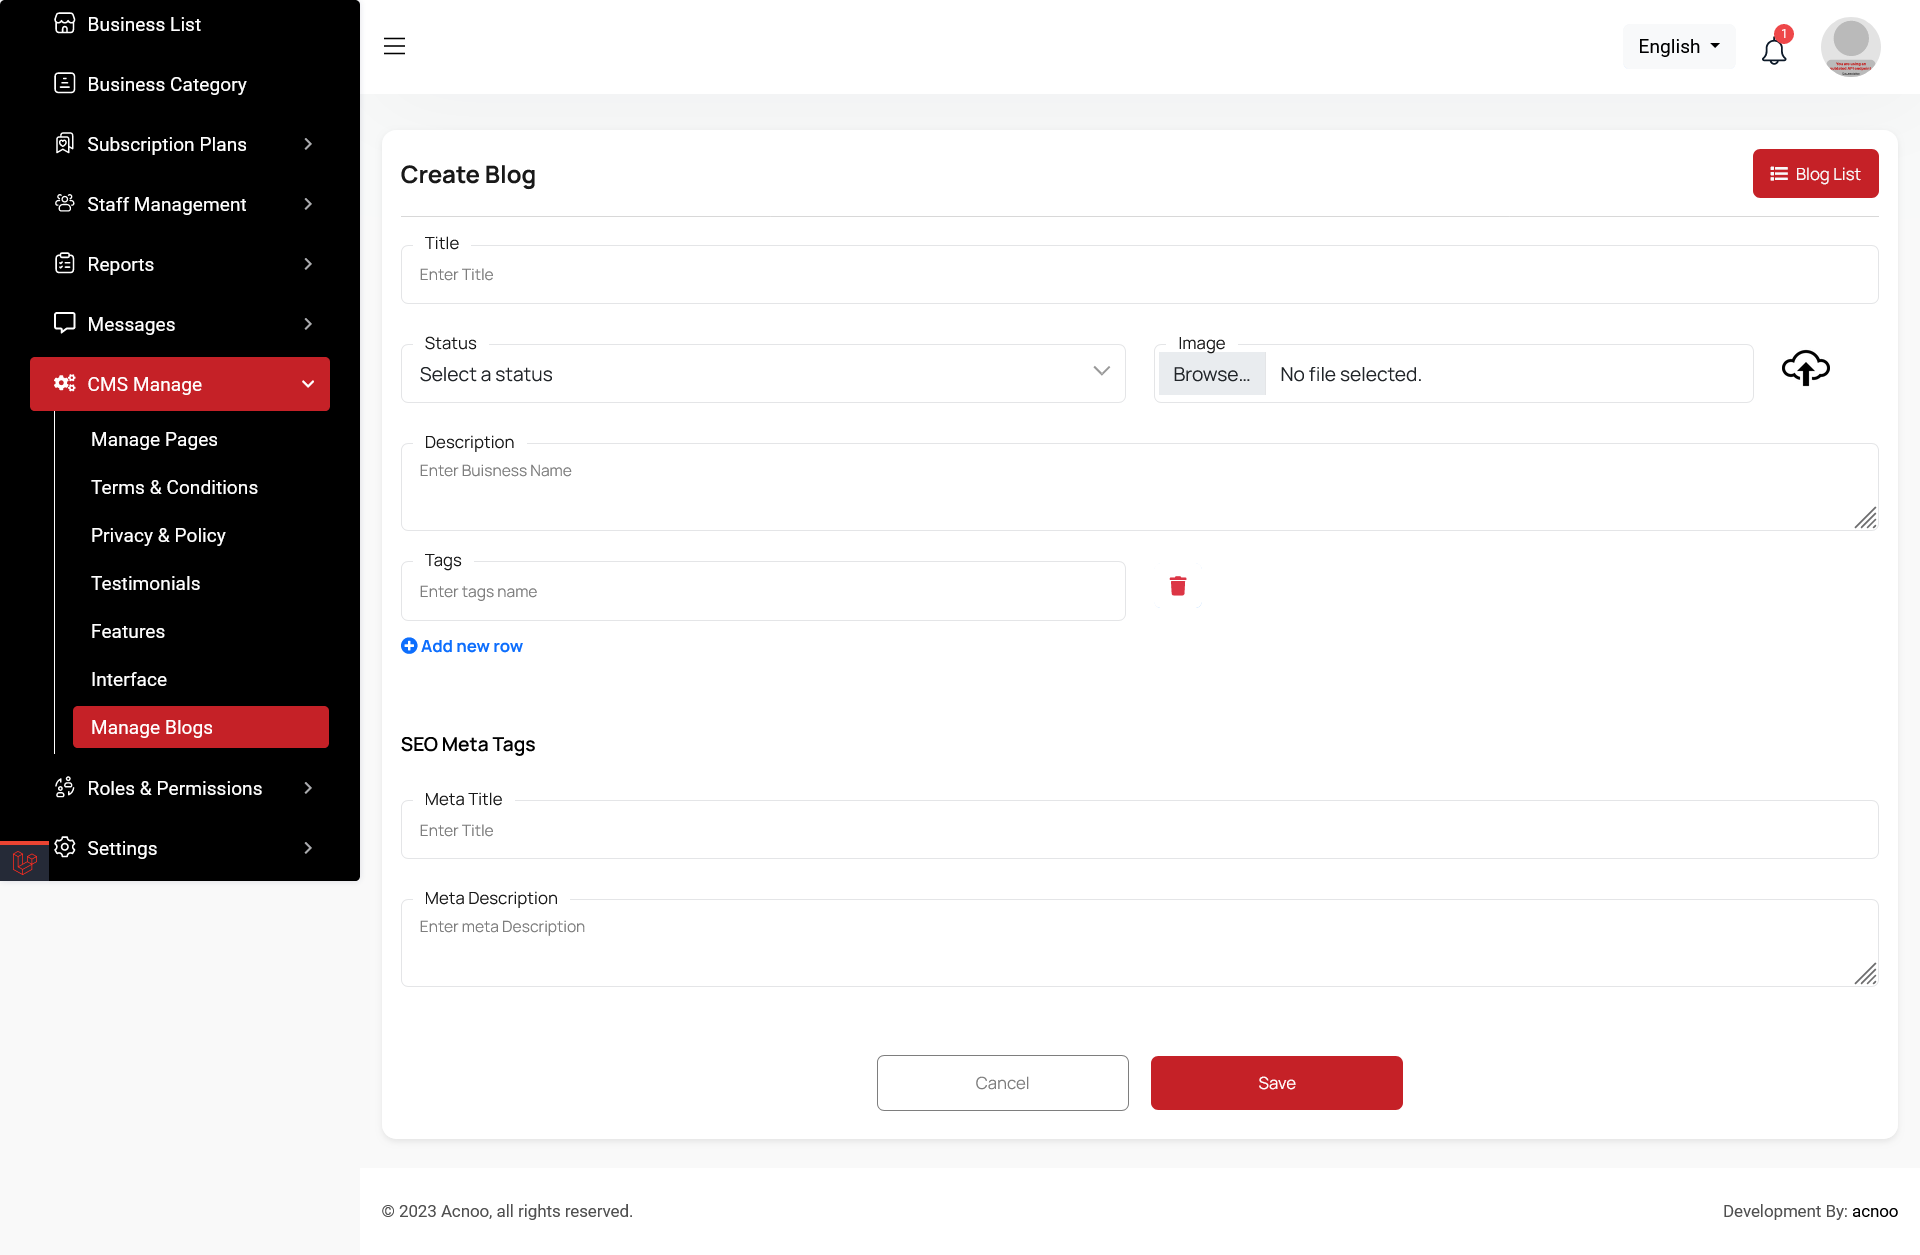Open the notification bell
1920x1255 pixels.
tap(1774, 50)
